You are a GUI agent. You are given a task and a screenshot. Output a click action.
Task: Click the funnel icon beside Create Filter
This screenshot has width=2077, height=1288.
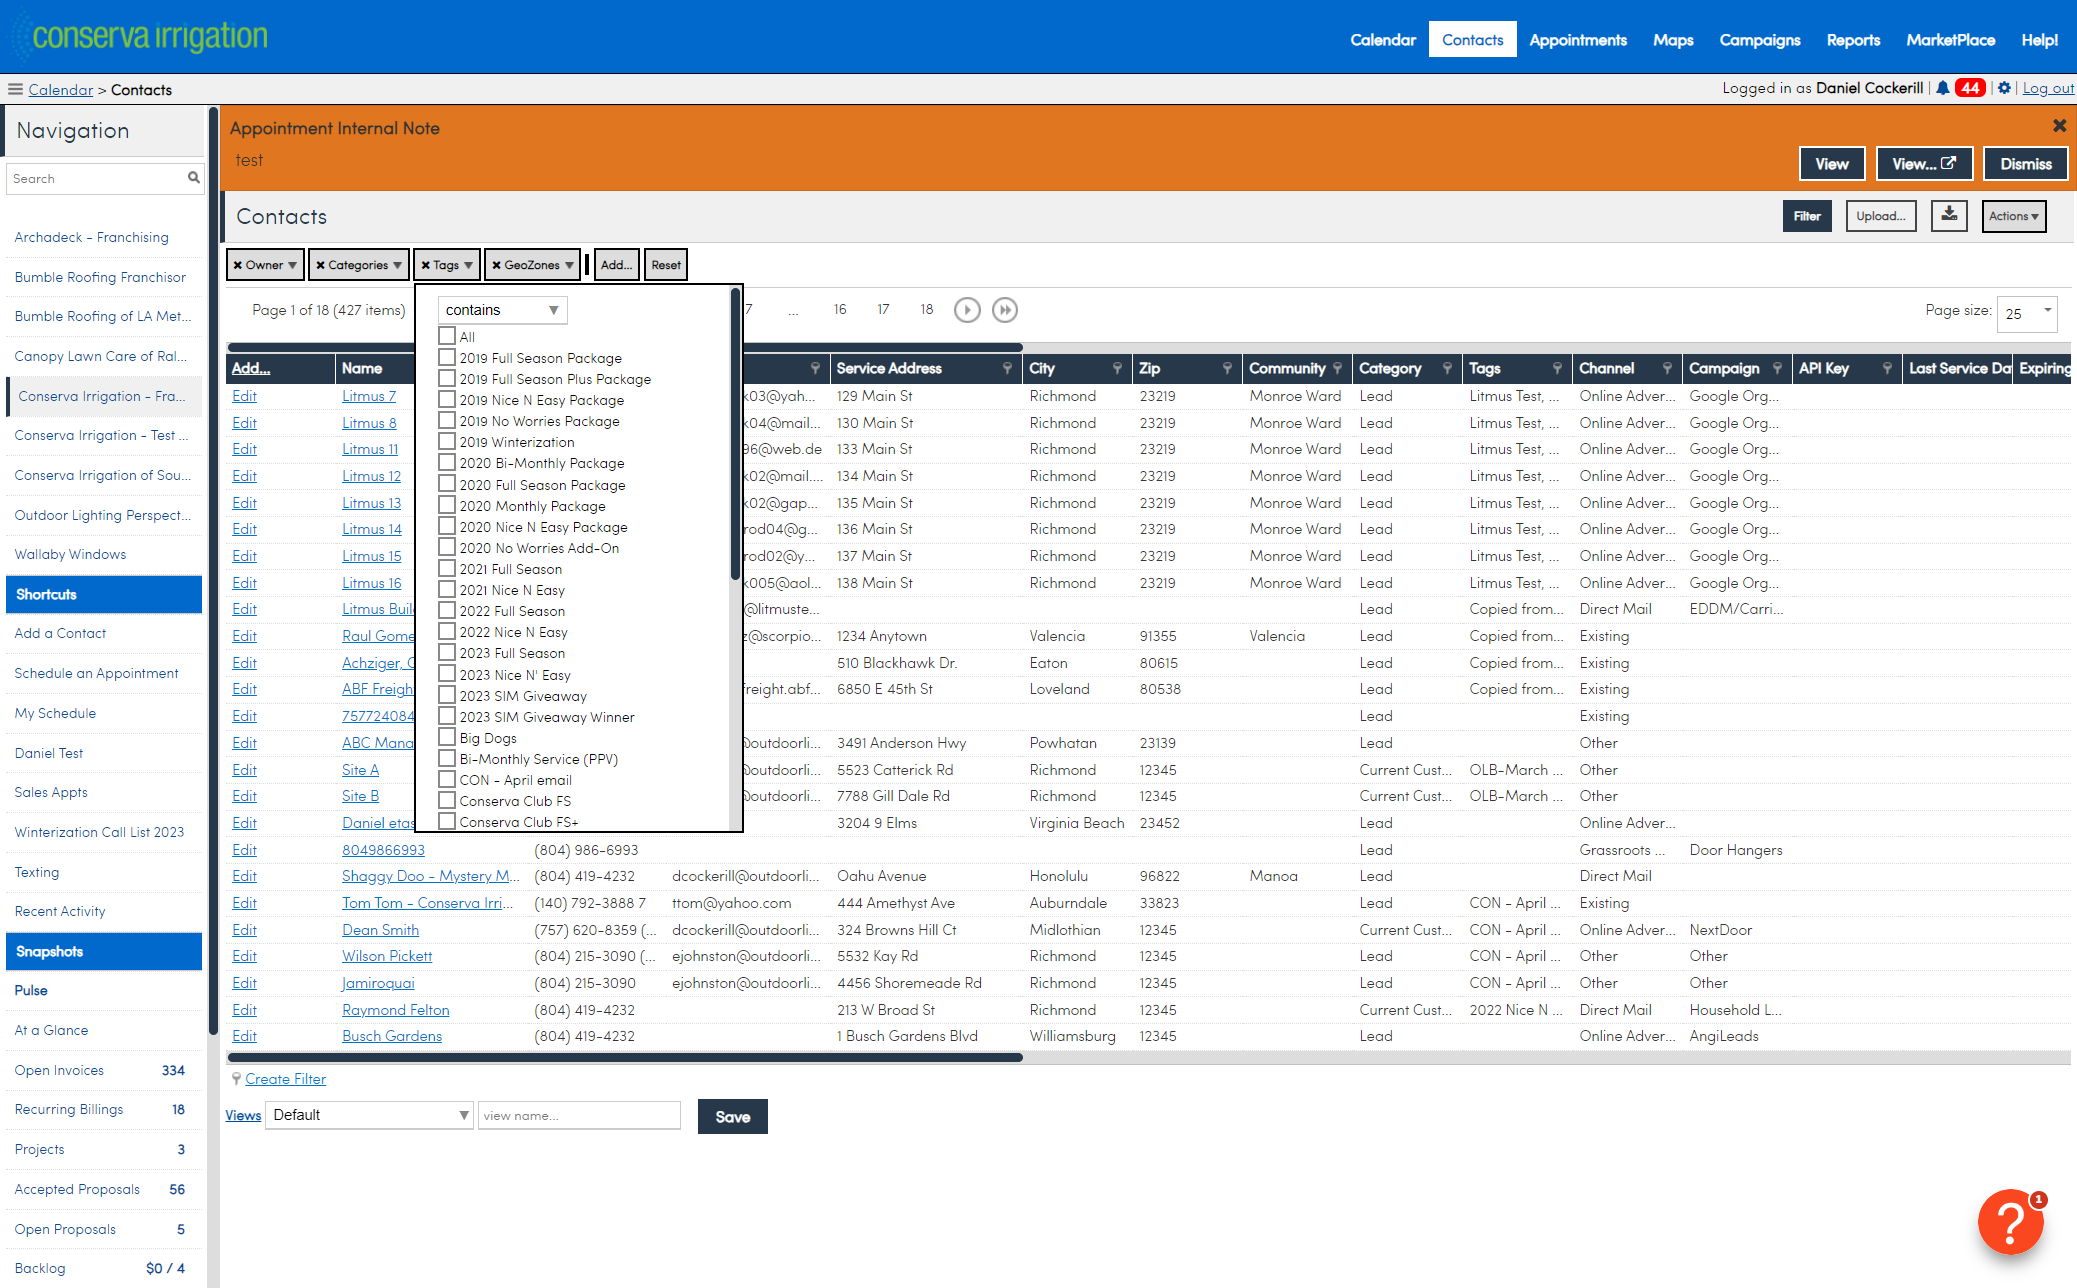pyautogui.click(x=236, y=1079)
